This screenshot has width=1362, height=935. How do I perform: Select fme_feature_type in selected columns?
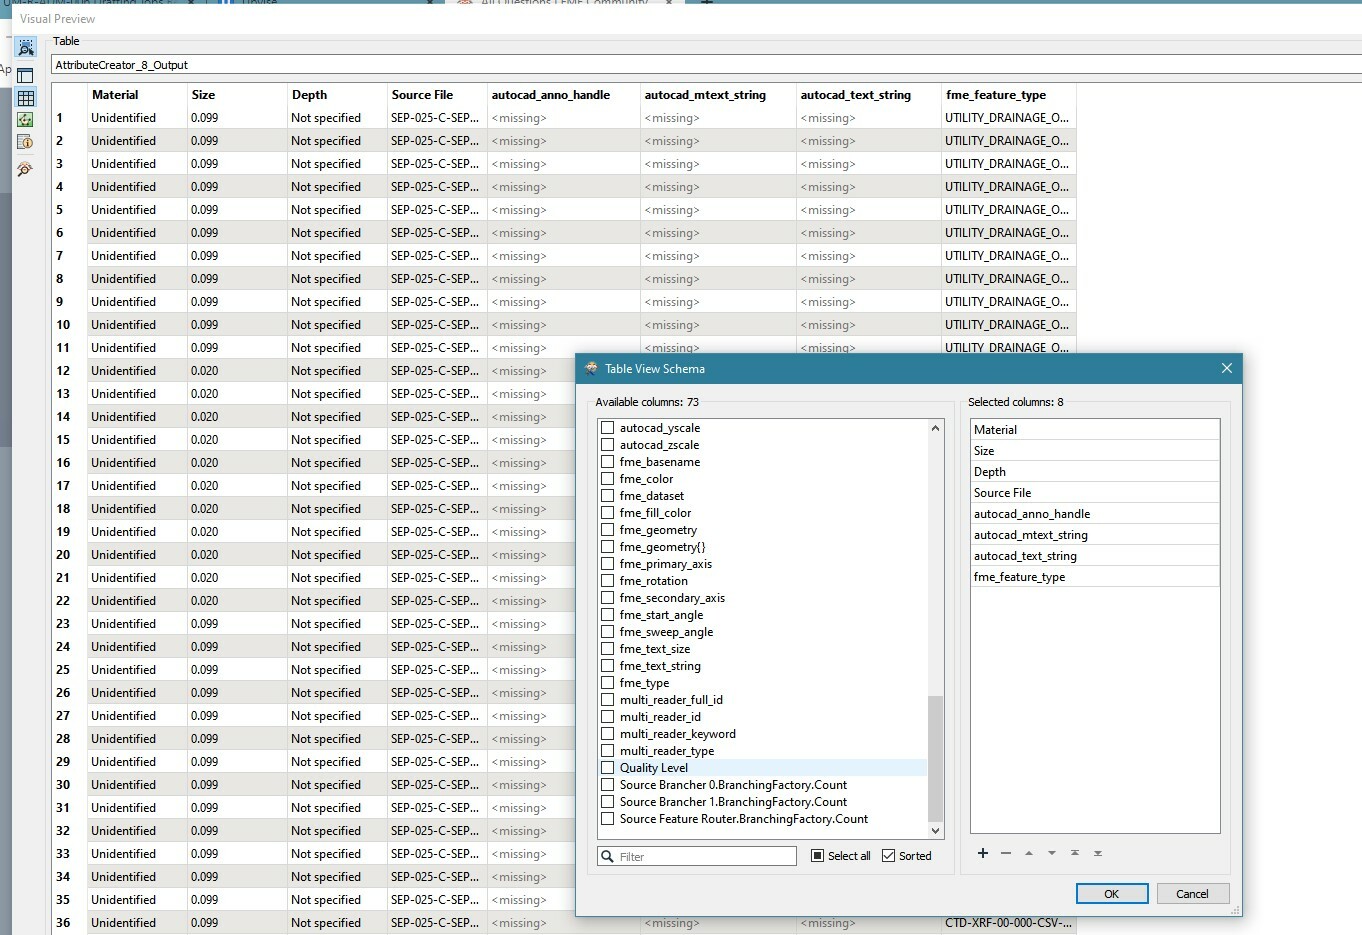(x=1095, y=576)
